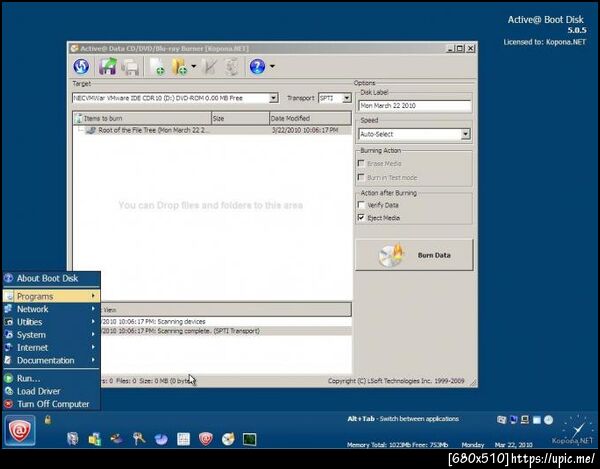Launch the green console terminal icon
Viewport: 600px width, 469px height.
249,439
